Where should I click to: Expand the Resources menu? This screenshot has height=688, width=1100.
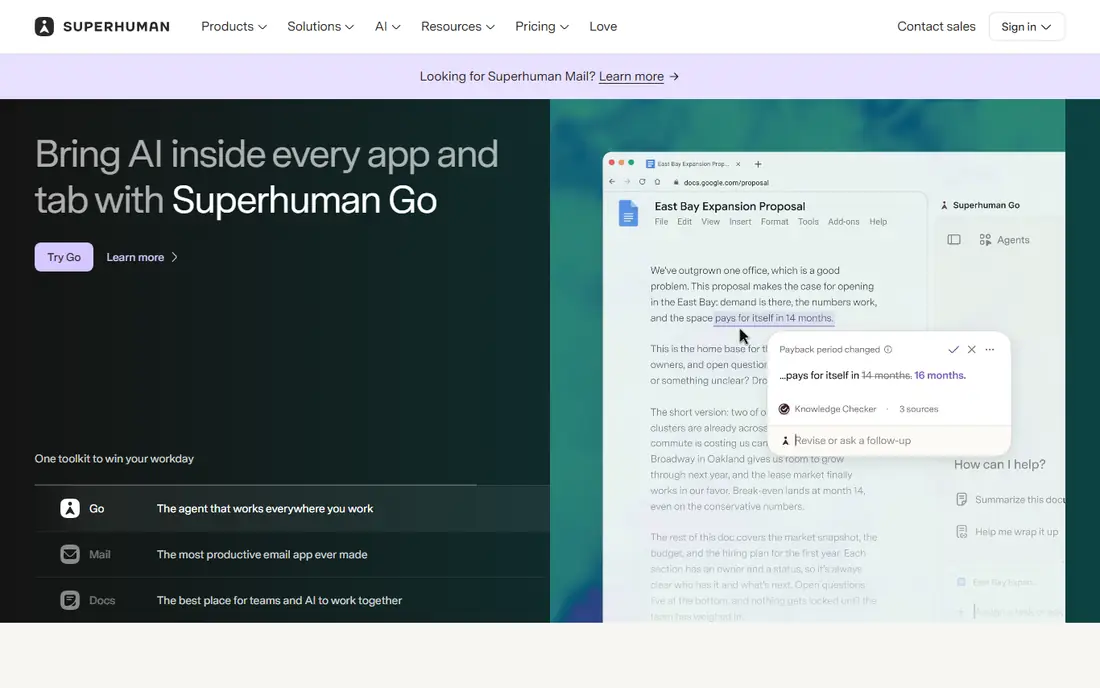(457, 27)
